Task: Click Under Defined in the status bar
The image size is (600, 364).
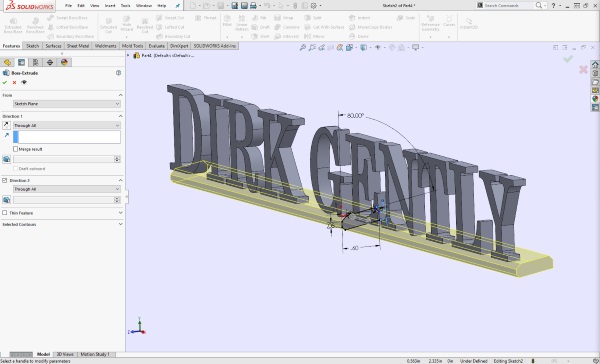Action: click(473, 361)
